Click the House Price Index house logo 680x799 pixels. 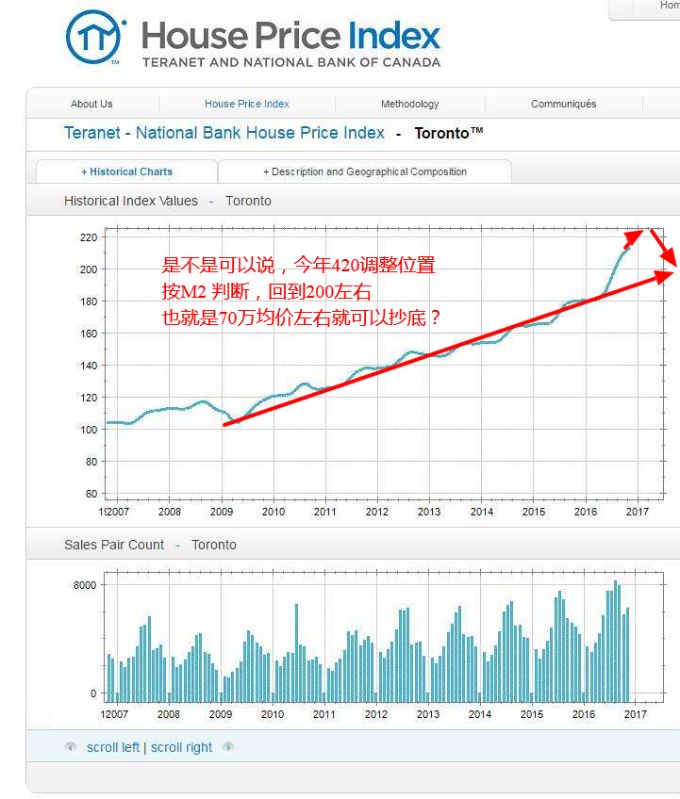pos(95,37)
